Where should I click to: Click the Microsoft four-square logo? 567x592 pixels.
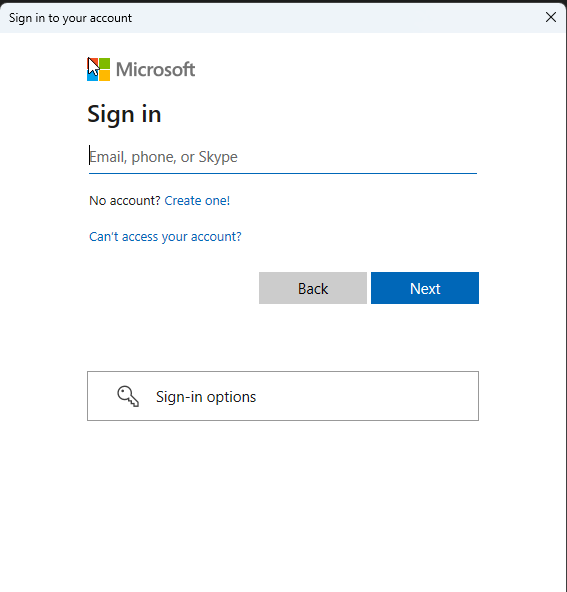tap(99, 69)
